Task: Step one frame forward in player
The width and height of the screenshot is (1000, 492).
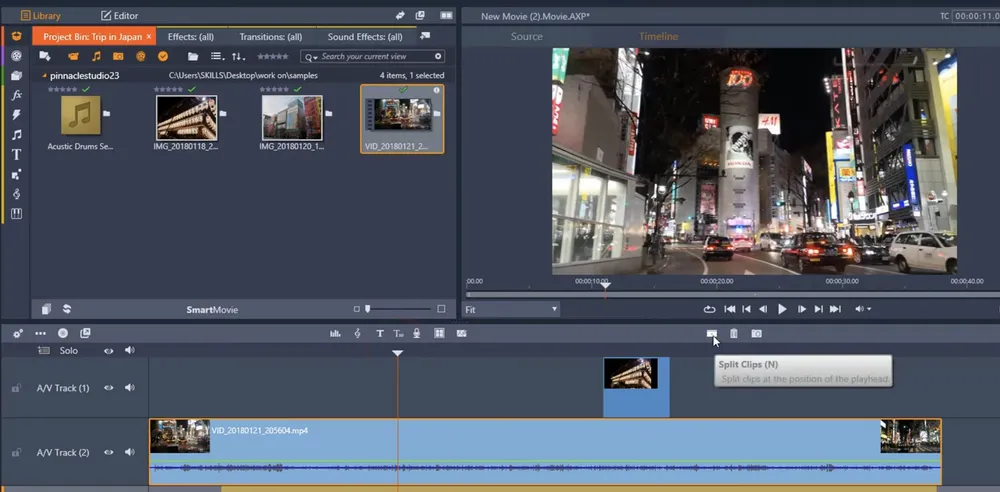Action: (802, 309)
